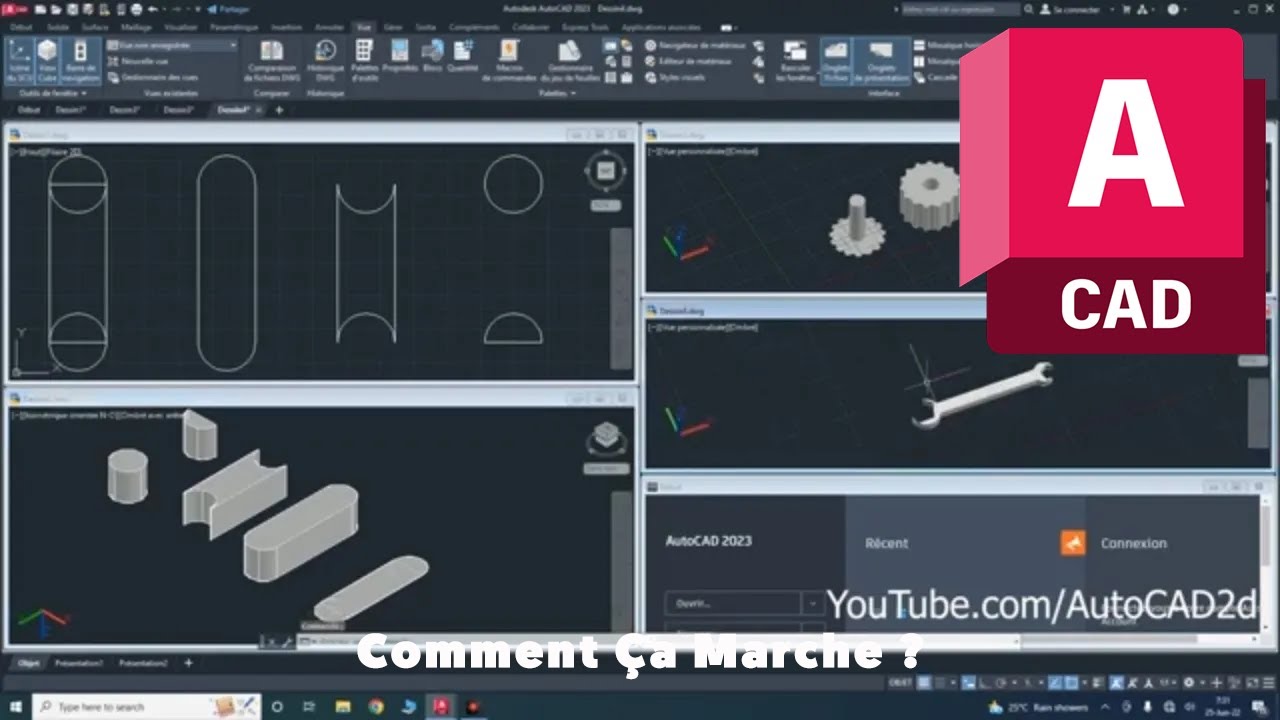Select the Début ribbon tab

20,27
